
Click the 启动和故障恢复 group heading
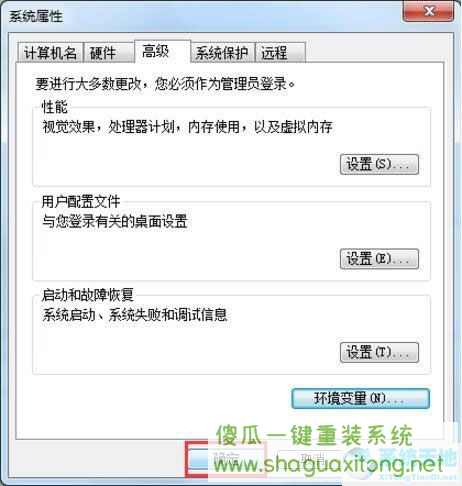87,295
